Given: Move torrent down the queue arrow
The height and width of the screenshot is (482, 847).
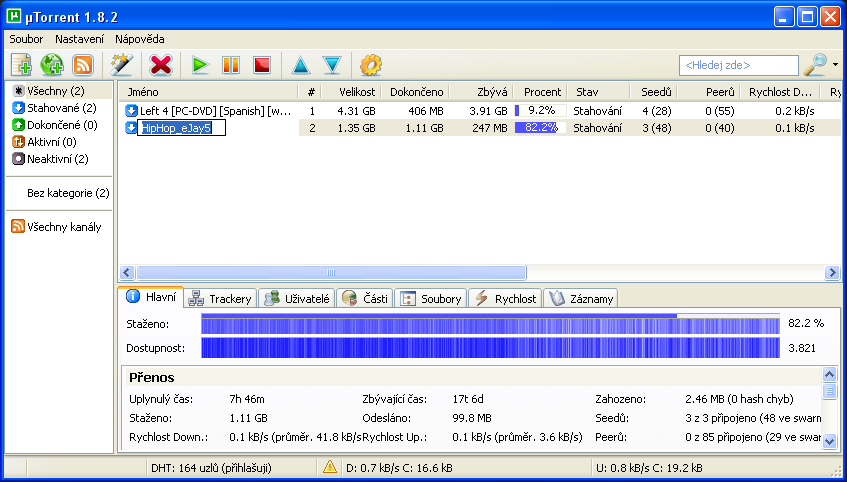Looking at the screenshot, I should pyautogui.click(x=332, y=65).
